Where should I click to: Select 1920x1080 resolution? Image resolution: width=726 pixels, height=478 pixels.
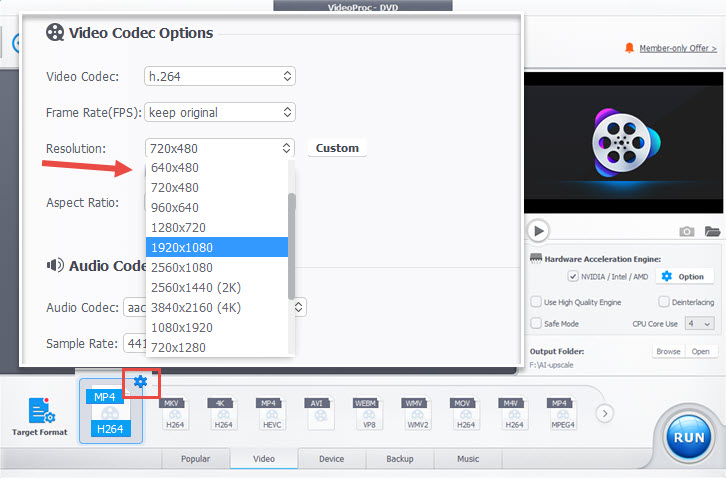[217, 247]
